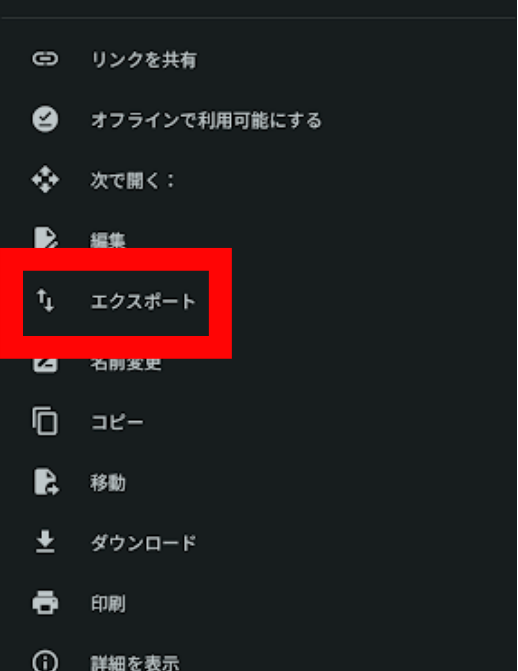This screenshot has height=671, width=518.
Task: Click the document pencil 編集 icon
Action: [45, 238]
